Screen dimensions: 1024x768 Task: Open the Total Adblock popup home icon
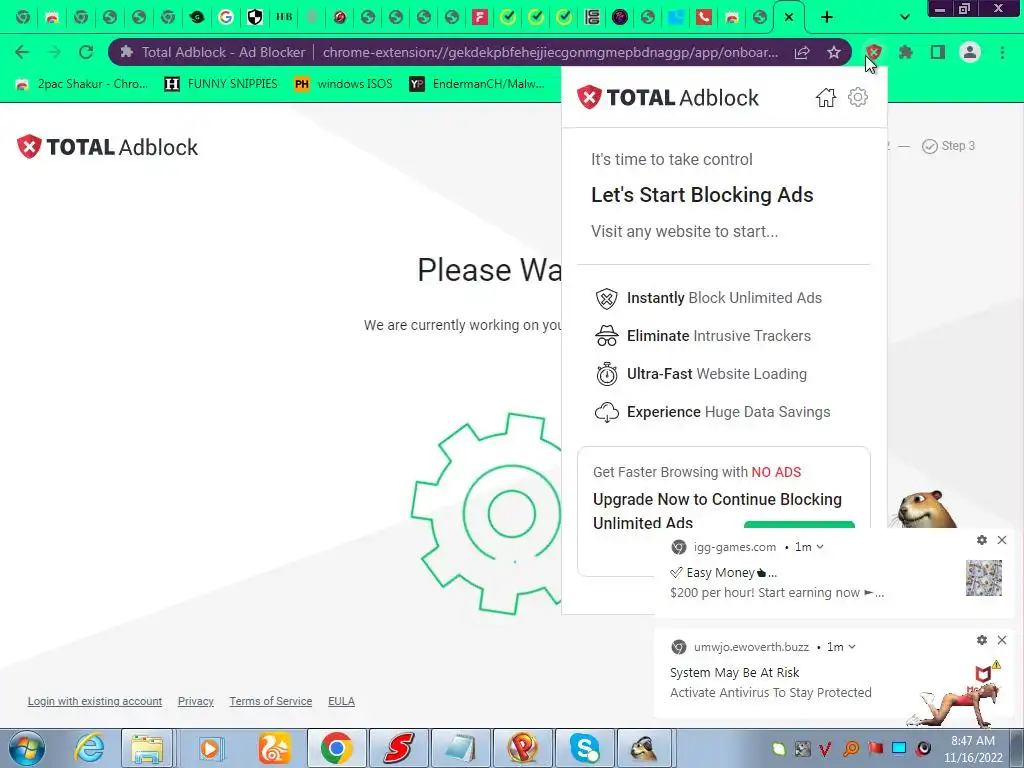(825, 98)
